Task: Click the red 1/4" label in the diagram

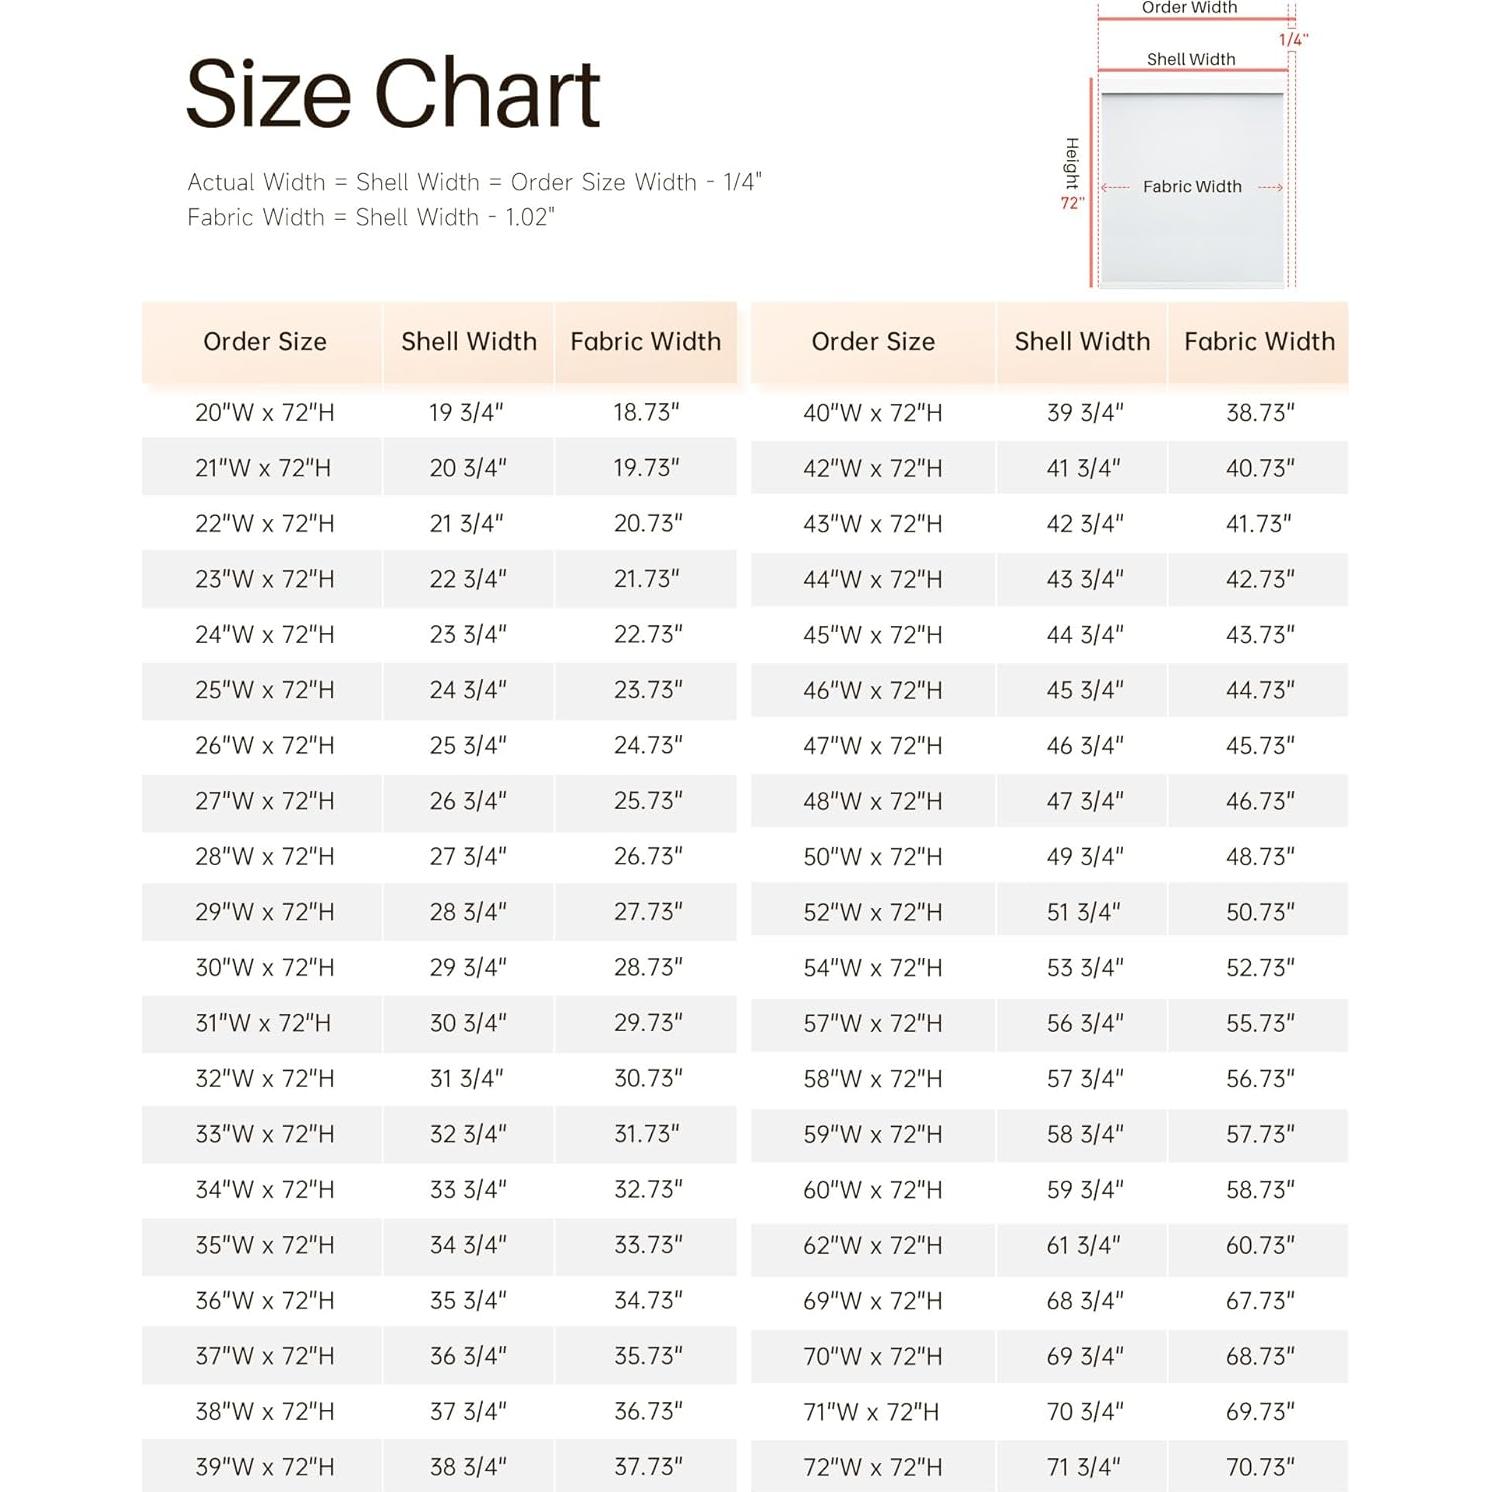Action: (1292, 40)
